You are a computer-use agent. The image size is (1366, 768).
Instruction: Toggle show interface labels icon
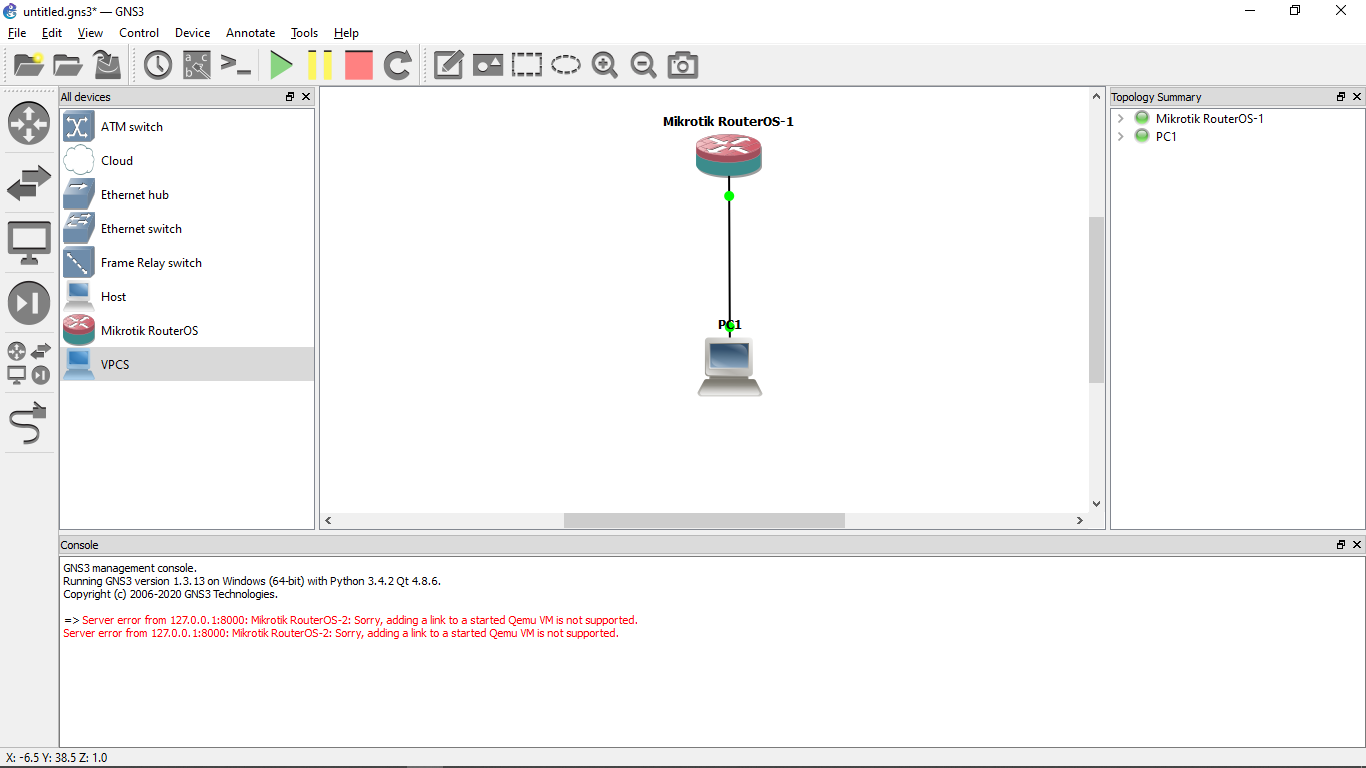click(x=196, y=65)
